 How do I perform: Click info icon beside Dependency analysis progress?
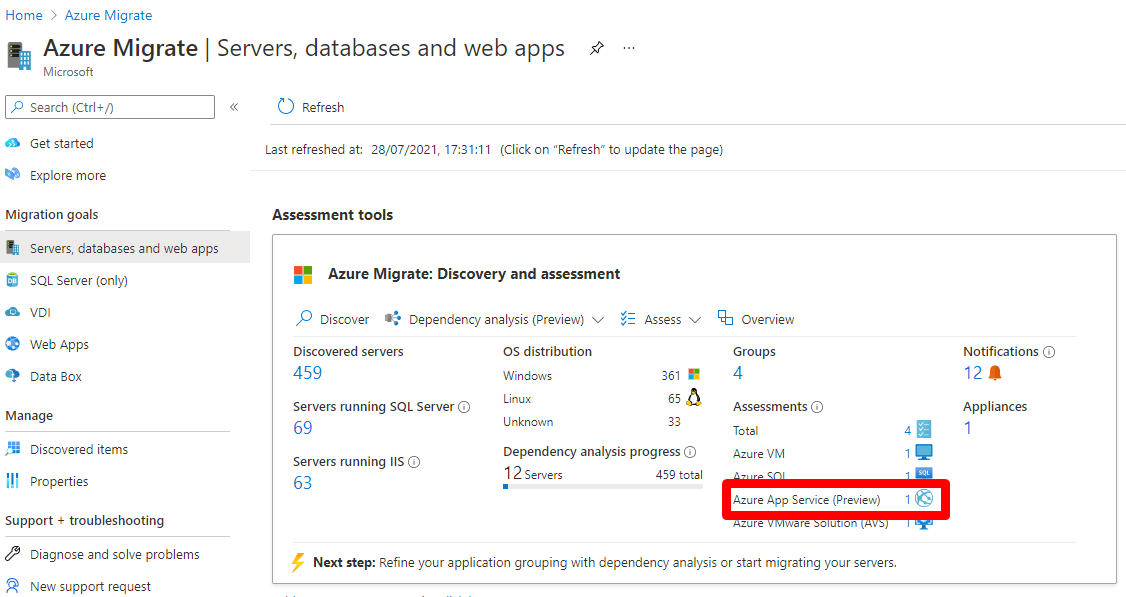click(690, 452)
